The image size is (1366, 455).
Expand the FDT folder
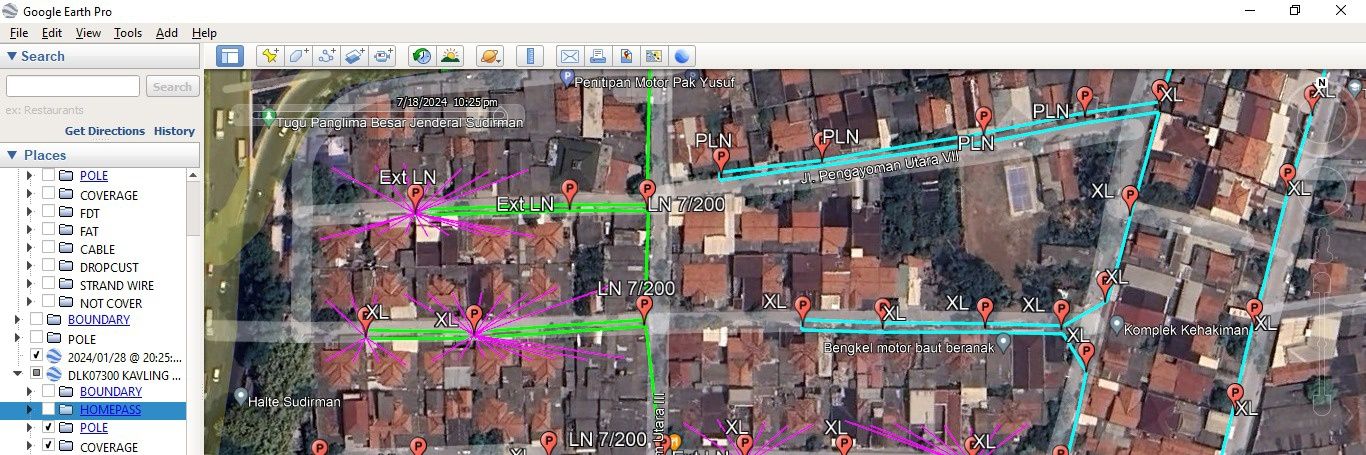30,213
